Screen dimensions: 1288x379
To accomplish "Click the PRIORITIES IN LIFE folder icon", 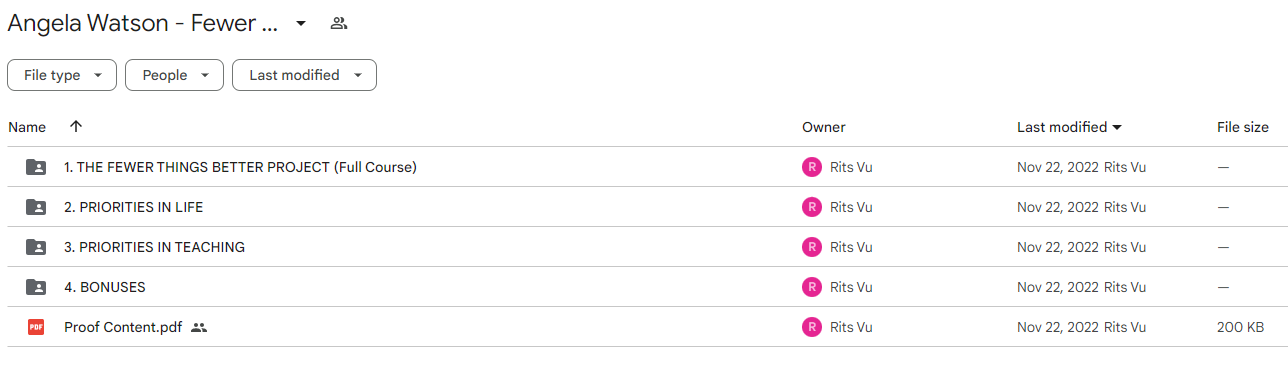I will coord(36,207).
